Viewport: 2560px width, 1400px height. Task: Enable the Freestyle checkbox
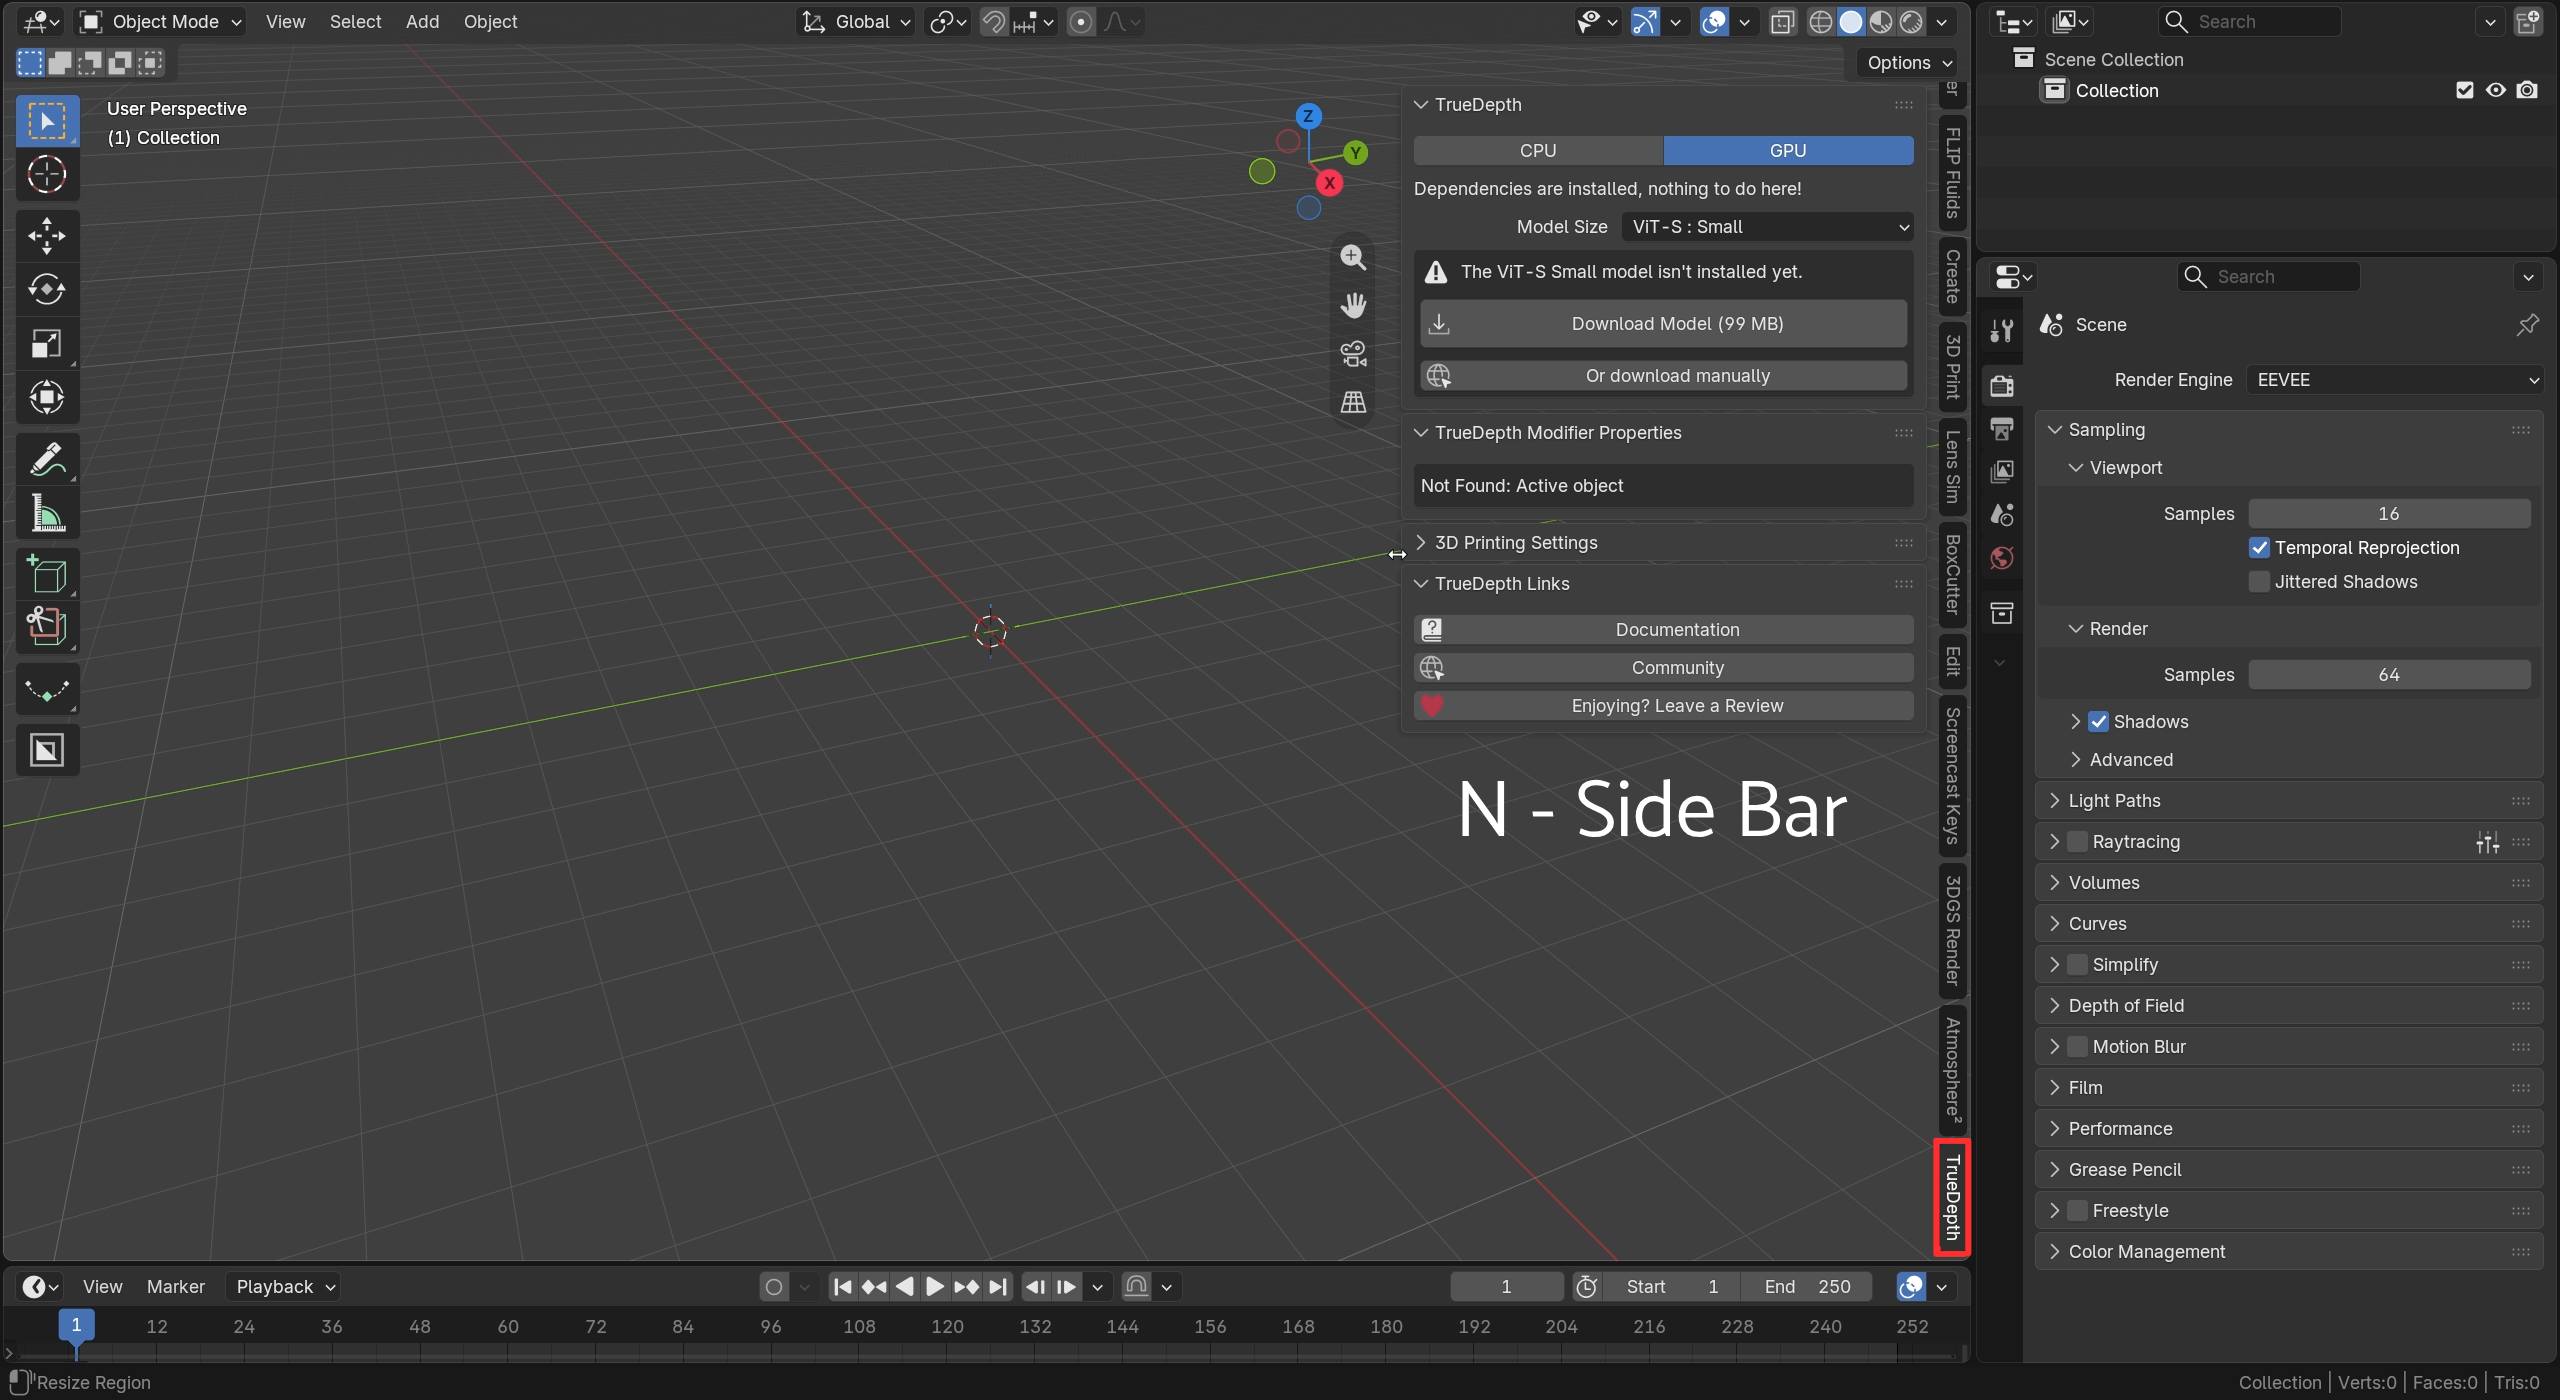pyautogui.click(x=2077, y=1211)
